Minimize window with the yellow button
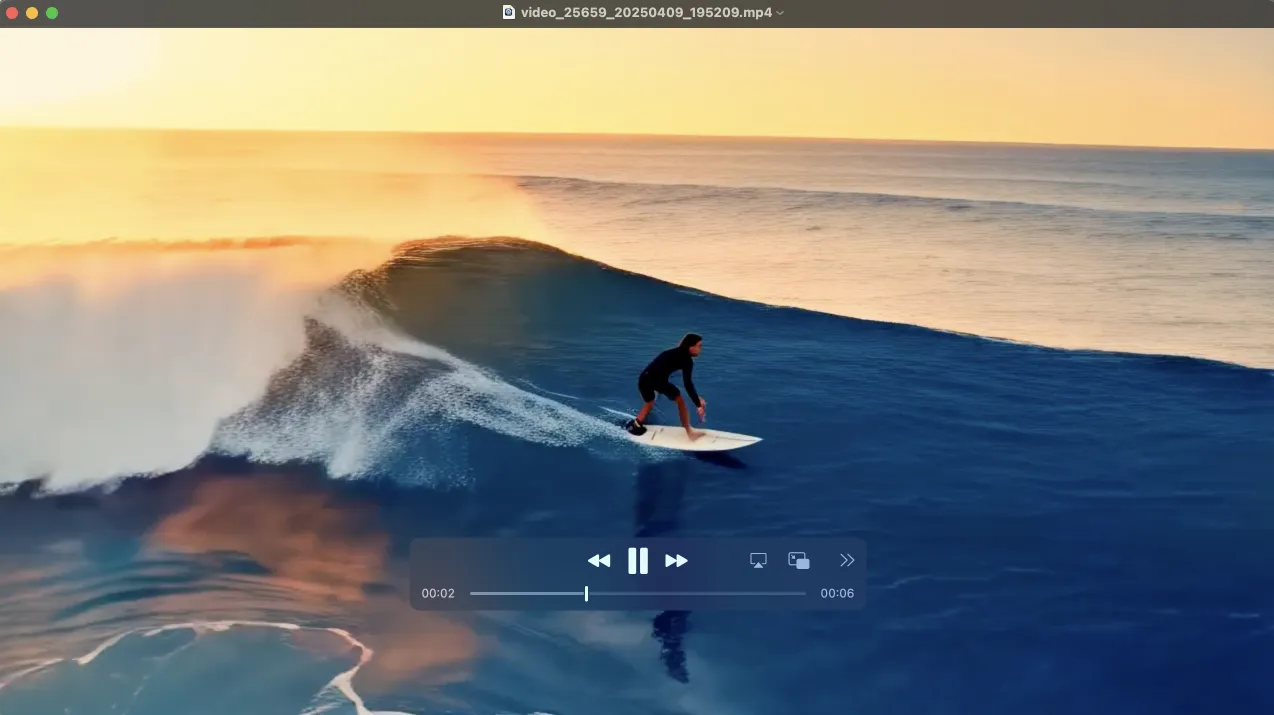The width and height of the screenshot is (1274, 715). coord(32,13)
